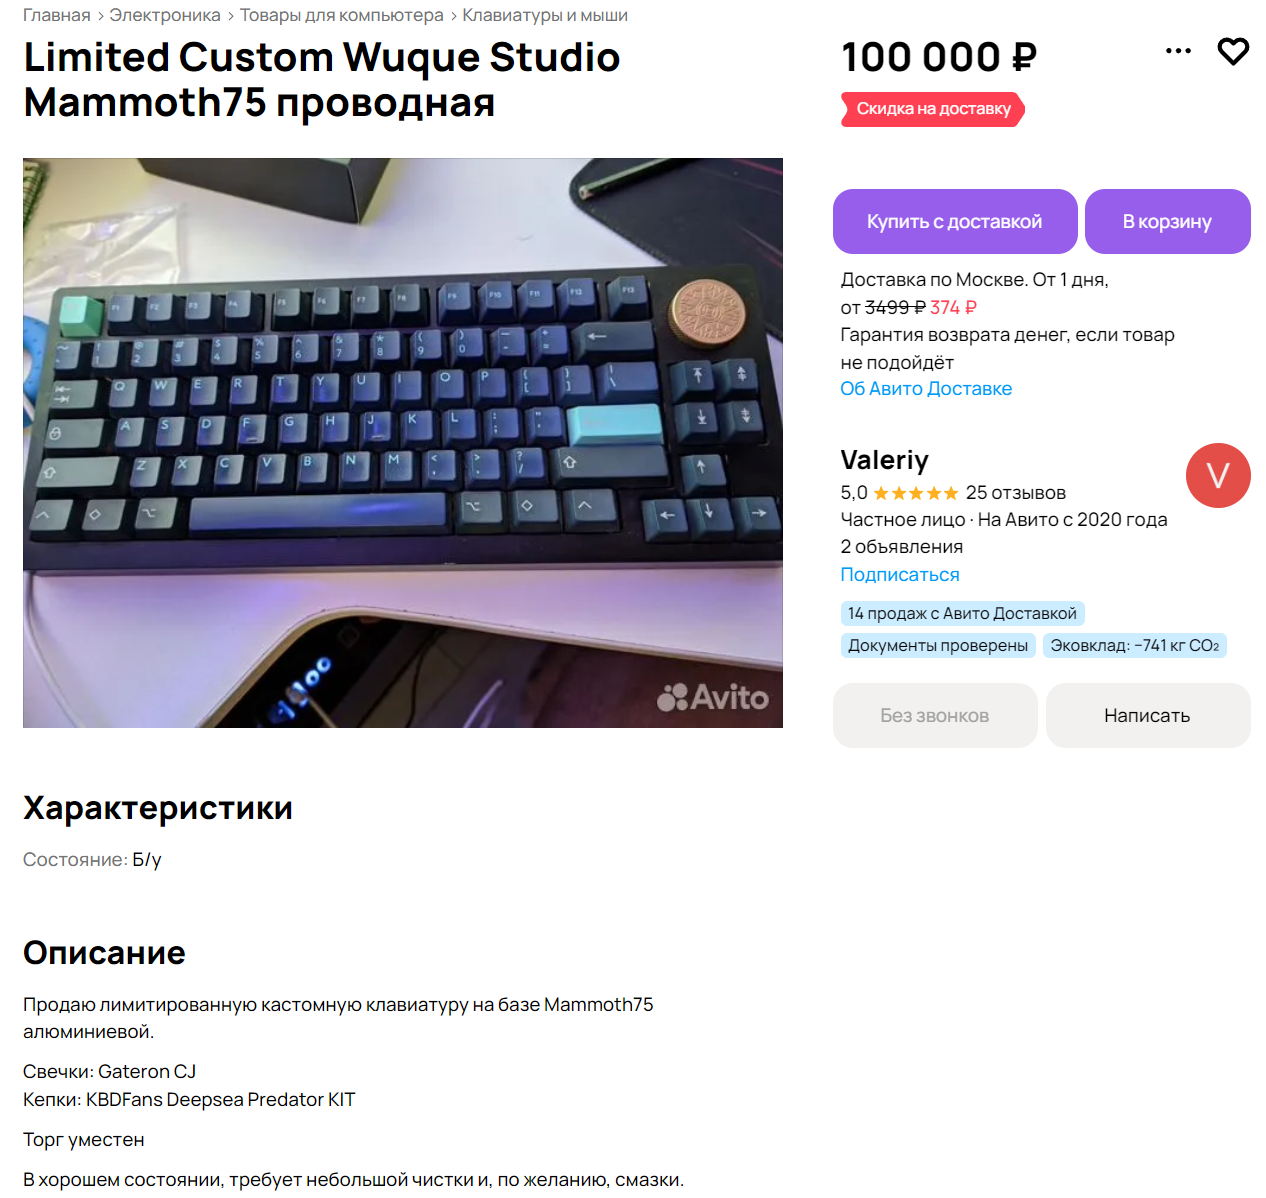
Task: Add item with 'В корзину' button
Action: [x=1168, y=221]
